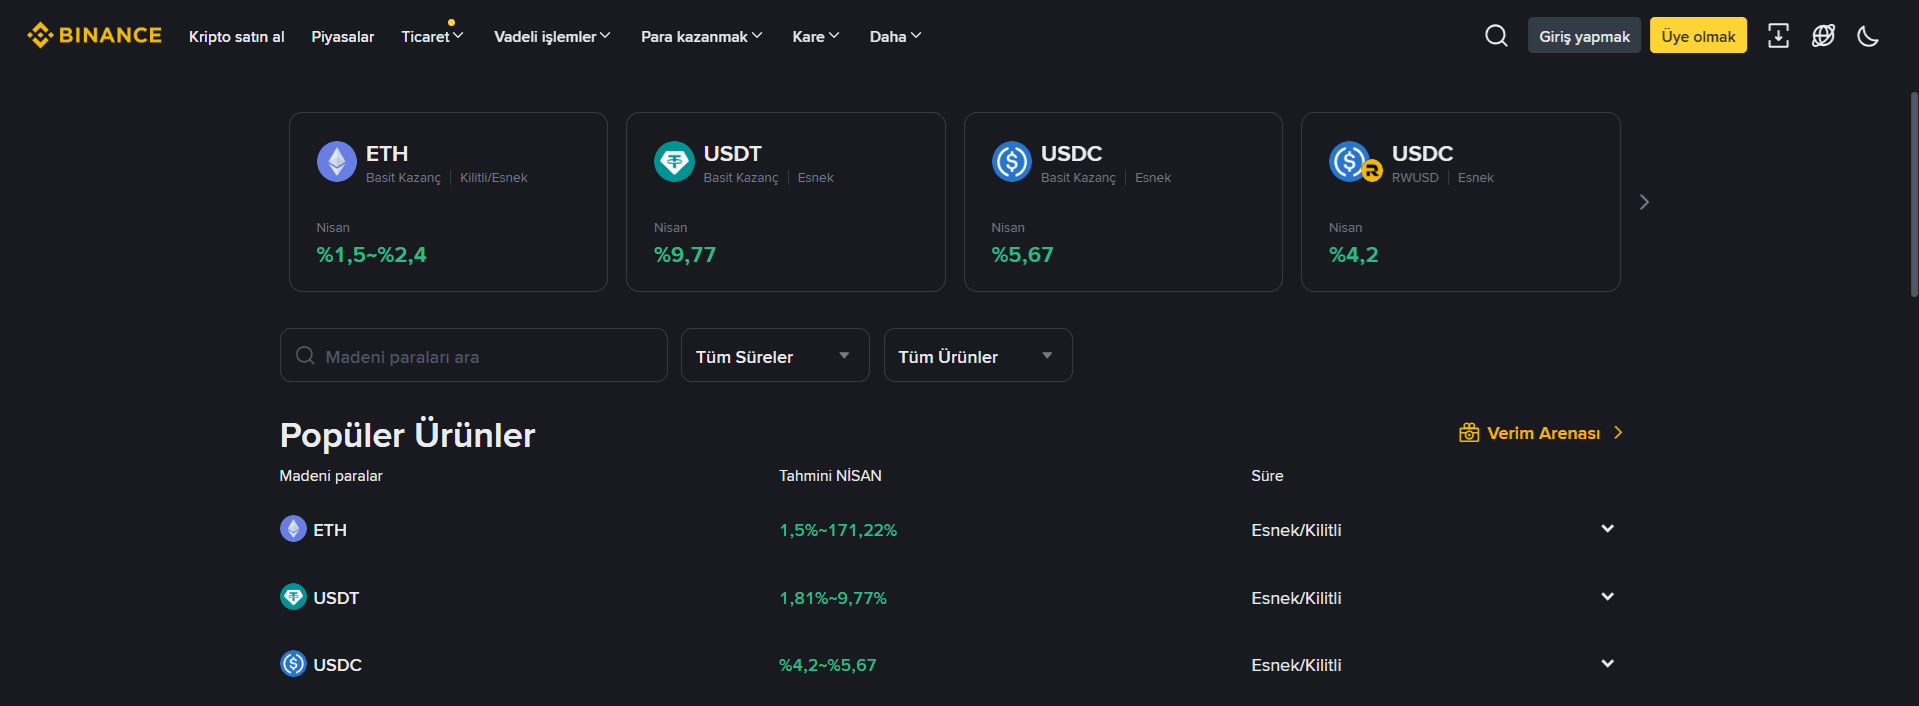Click the download app icon
This screenshot has width=1919, height=706.
(x=1778, y=36)
